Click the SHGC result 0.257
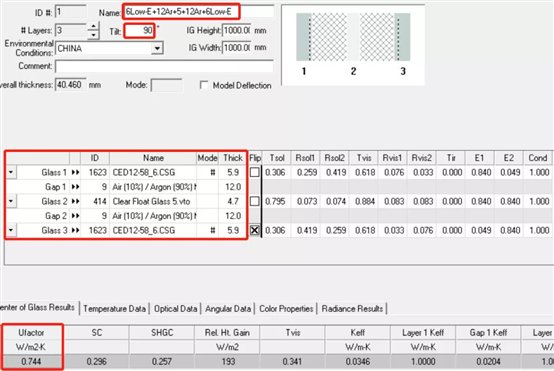554x371 pixels. click(162, 362)
